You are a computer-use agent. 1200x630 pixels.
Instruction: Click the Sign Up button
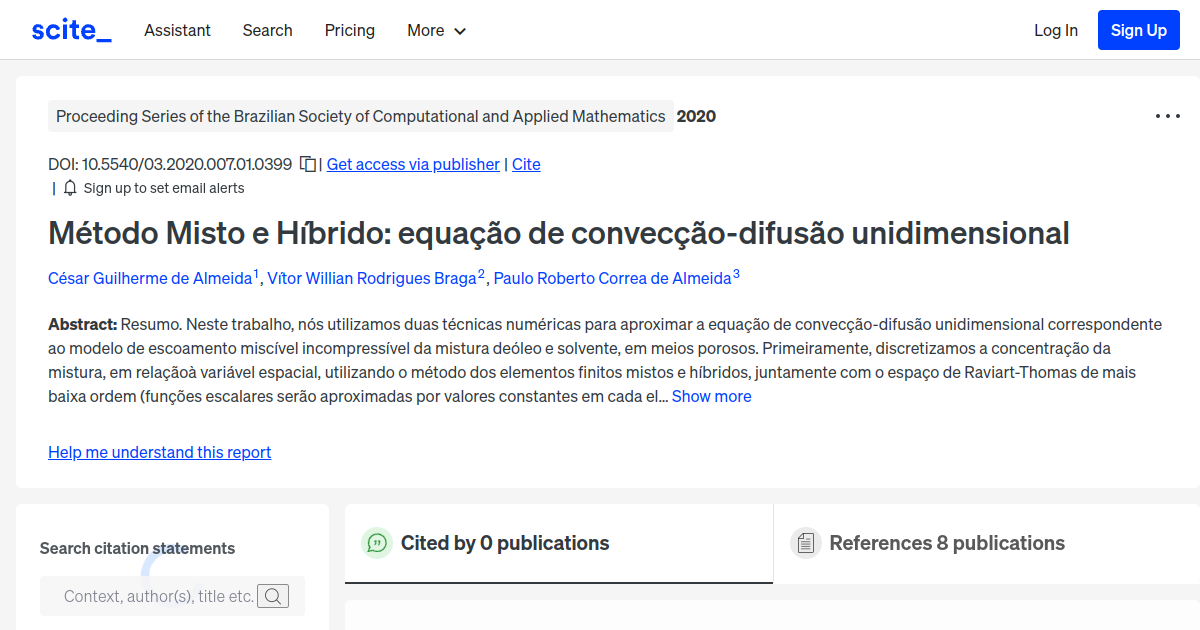(1138, 29)
